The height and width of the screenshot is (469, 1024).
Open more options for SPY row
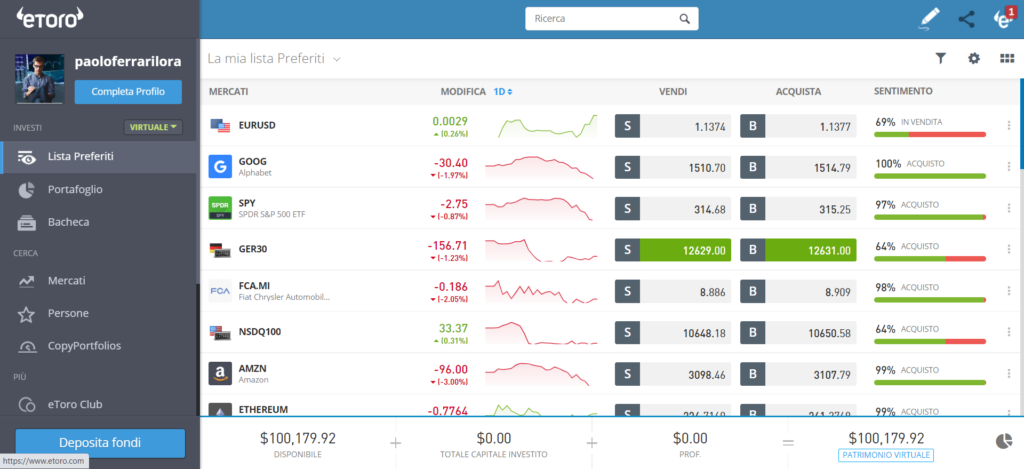click(x=1009, y=208)
